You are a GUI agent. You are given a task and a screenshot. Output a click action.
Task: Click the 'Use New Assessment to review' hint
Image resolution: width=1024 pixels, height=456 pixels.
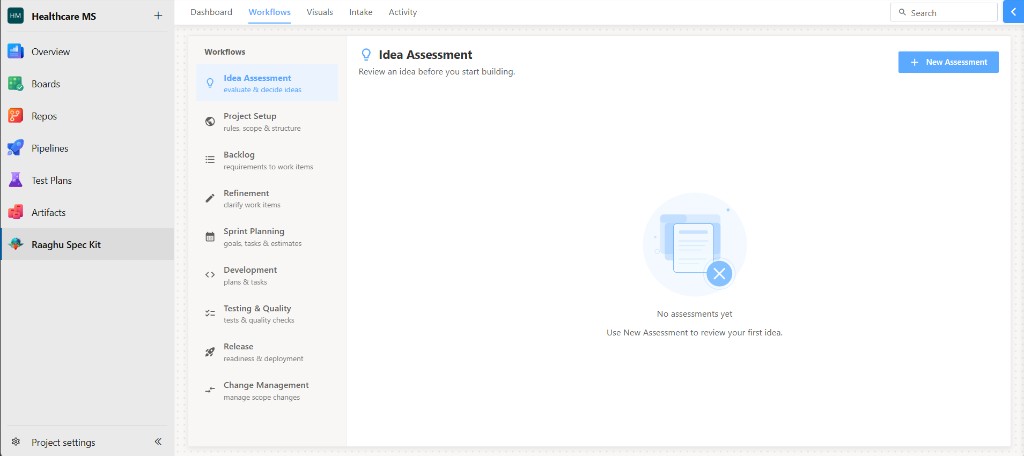tap(695, 332)
